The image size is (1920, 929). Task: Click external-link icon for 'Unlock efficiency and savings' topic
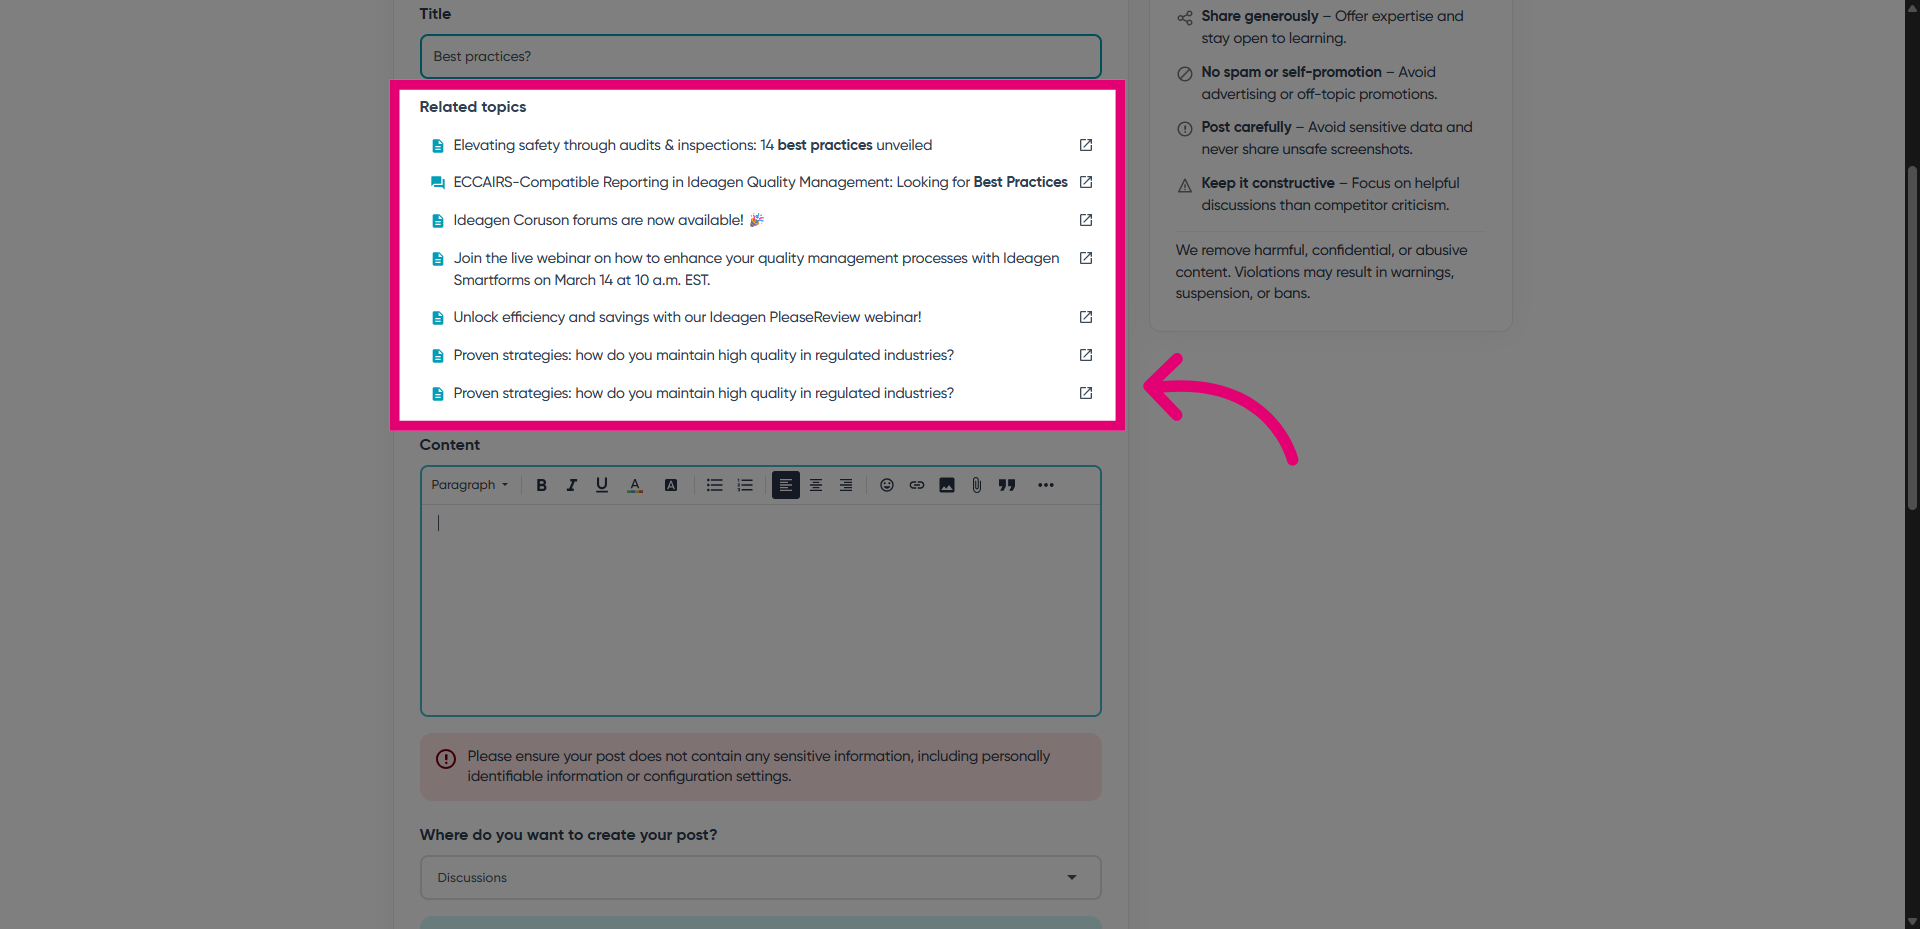(x=1086, y=317)
